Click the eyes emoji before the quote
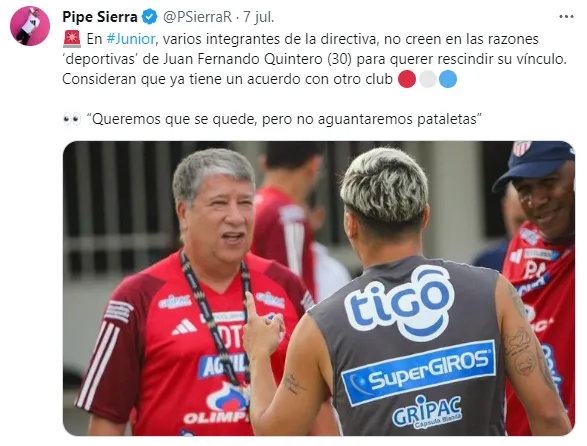The image size is (587, 446). point(72,119)
